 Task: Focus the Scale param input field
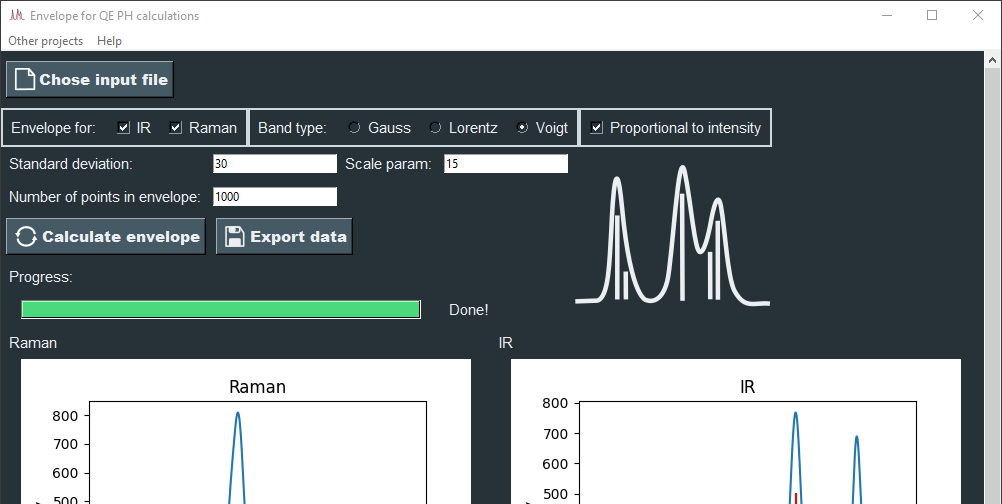click(505, 164)
